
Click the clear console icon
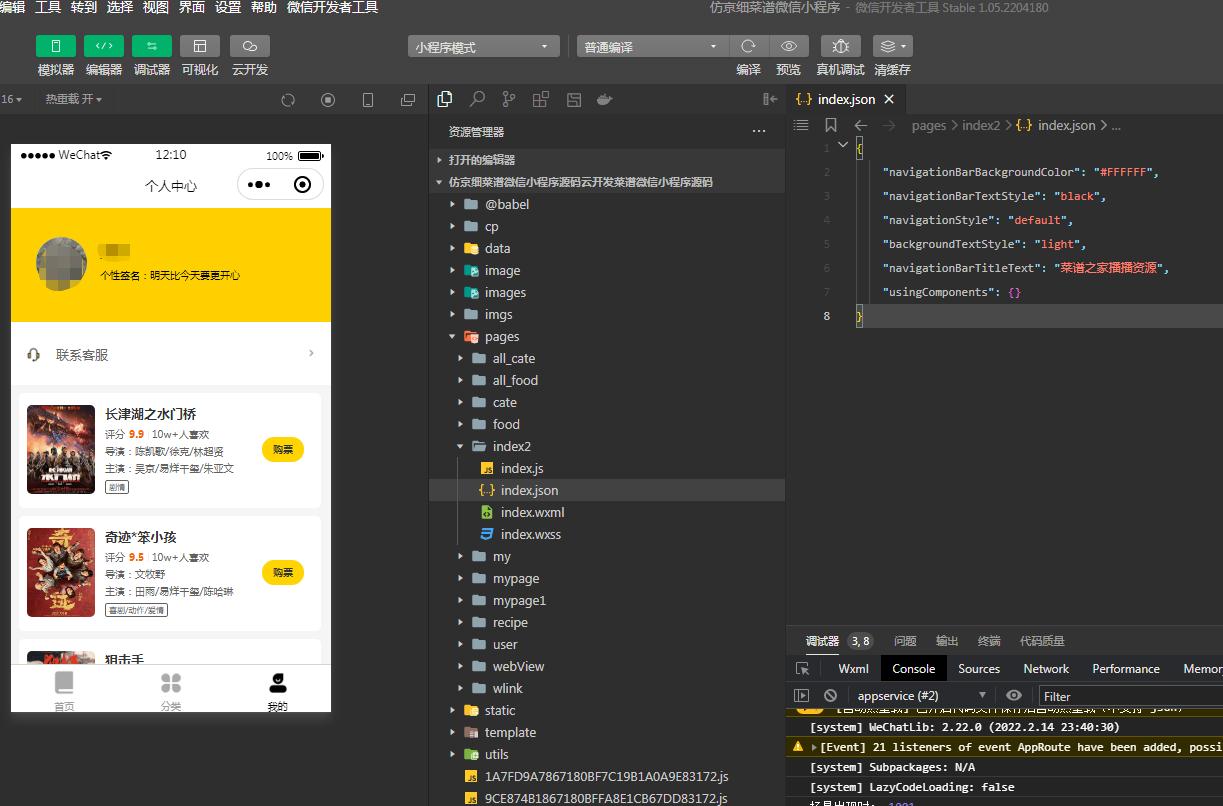click(x=830, y=695)
